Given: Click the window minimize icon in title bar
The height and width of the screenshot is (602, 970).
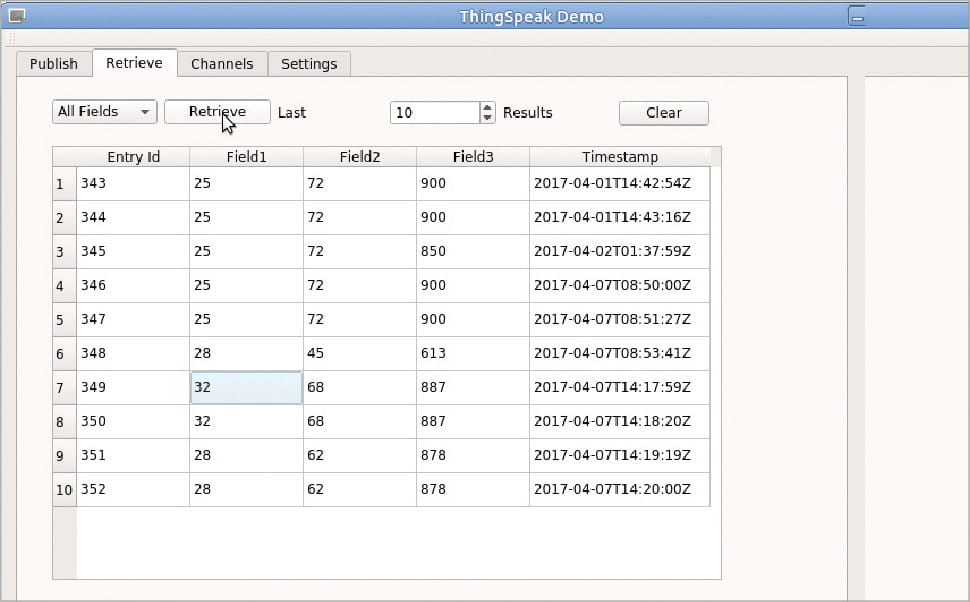Looking at the screenshot, I should [856, 16].
